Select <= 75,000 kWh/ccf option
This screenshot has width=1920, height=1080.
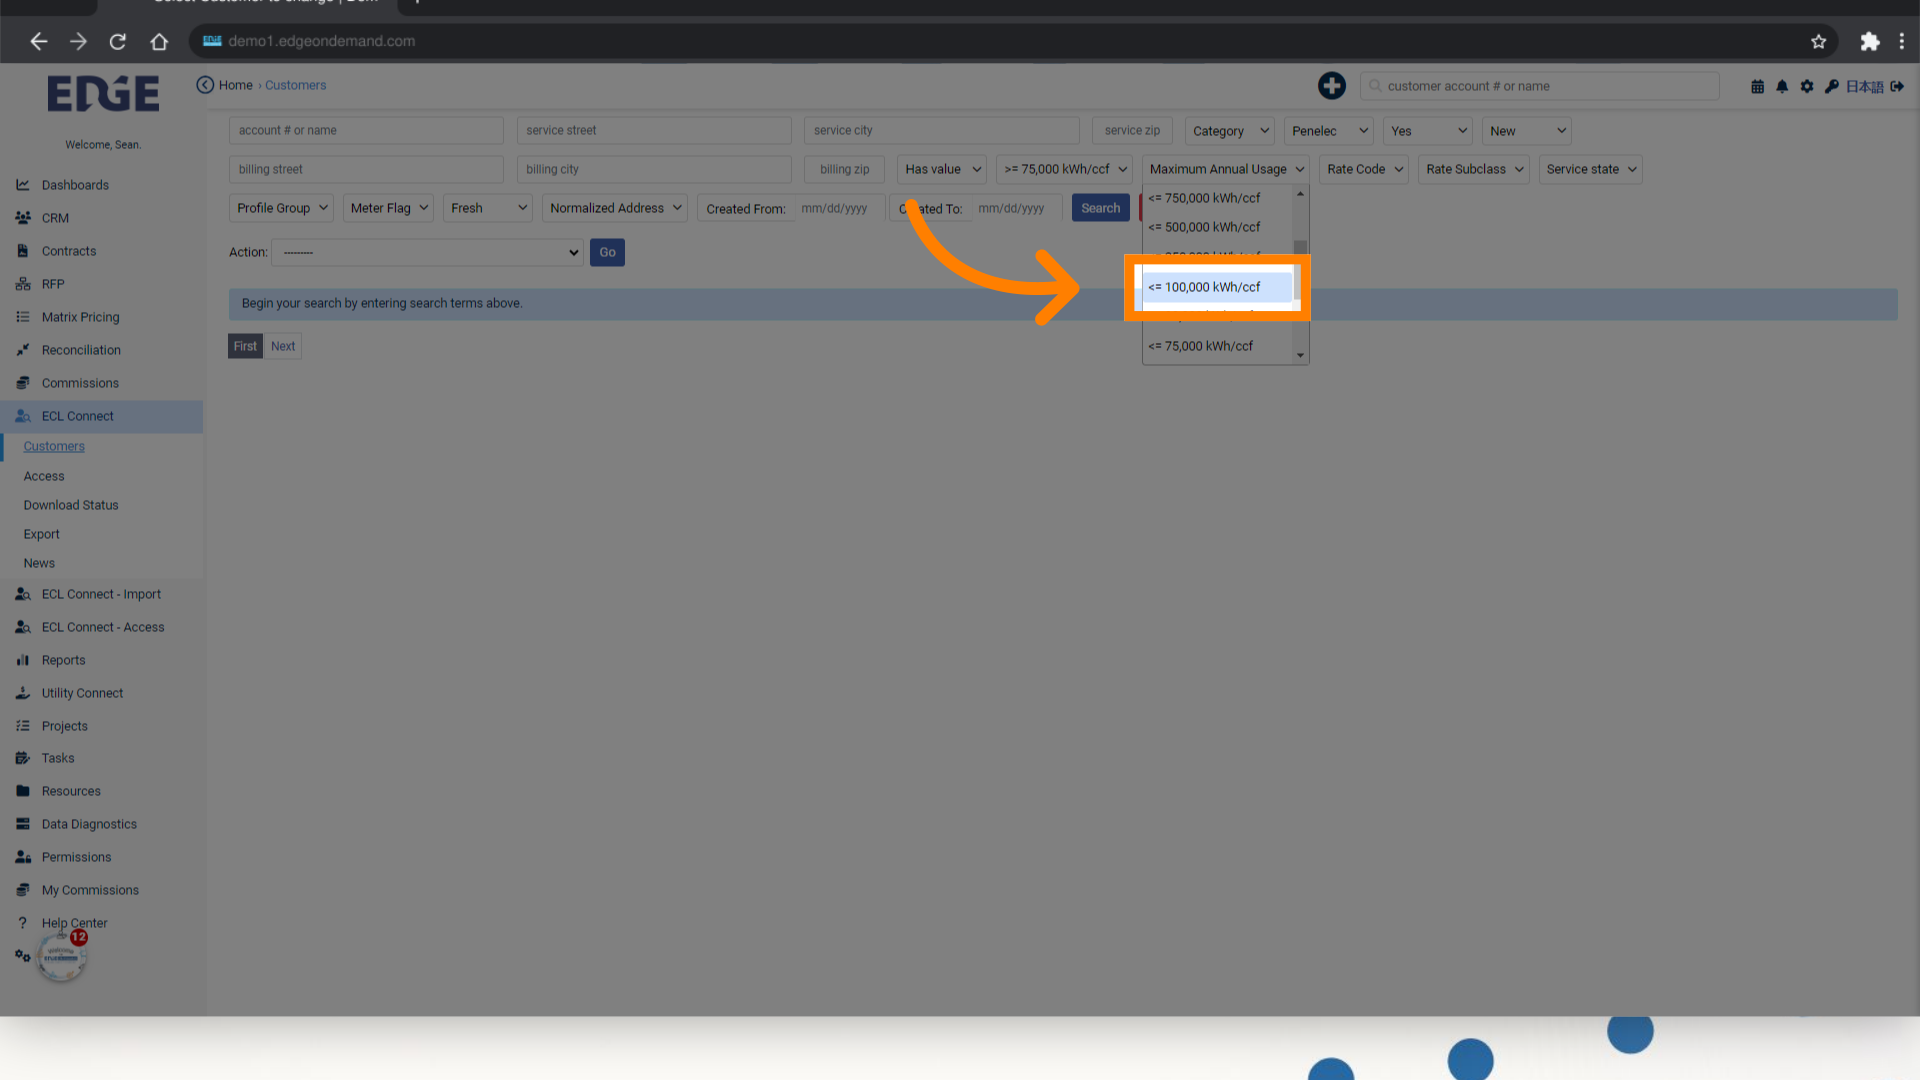pos(1218,346)
